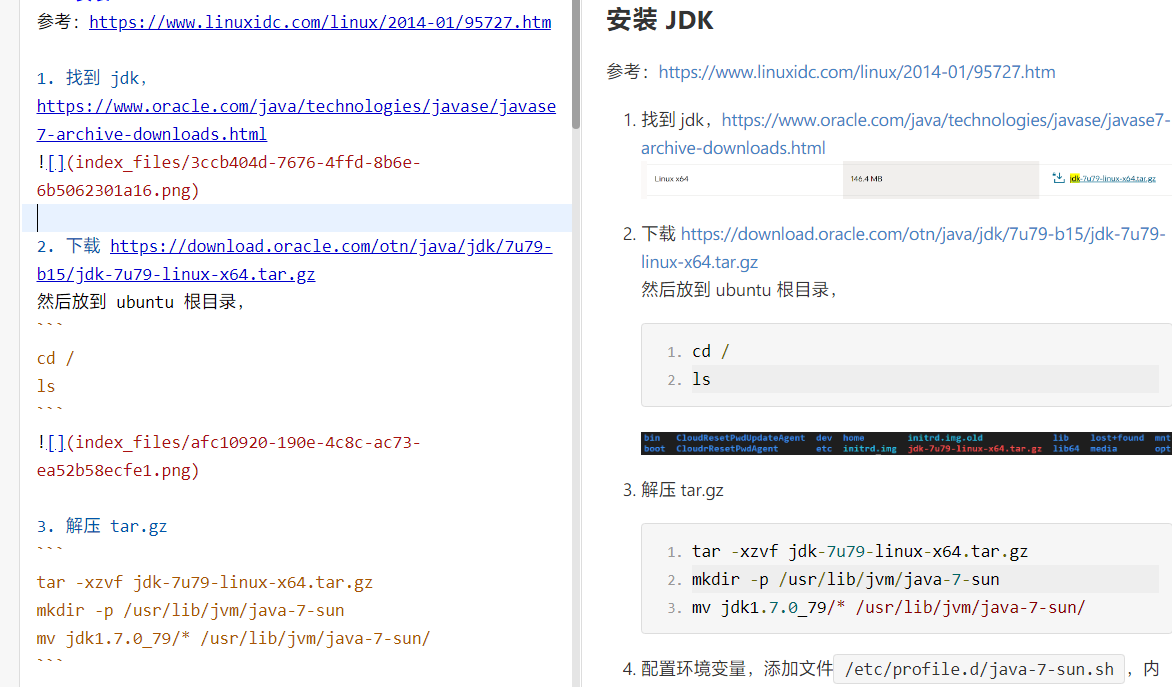Click '然后放到 ubuntu 根目录' text in preview

(x=739, y=290)
